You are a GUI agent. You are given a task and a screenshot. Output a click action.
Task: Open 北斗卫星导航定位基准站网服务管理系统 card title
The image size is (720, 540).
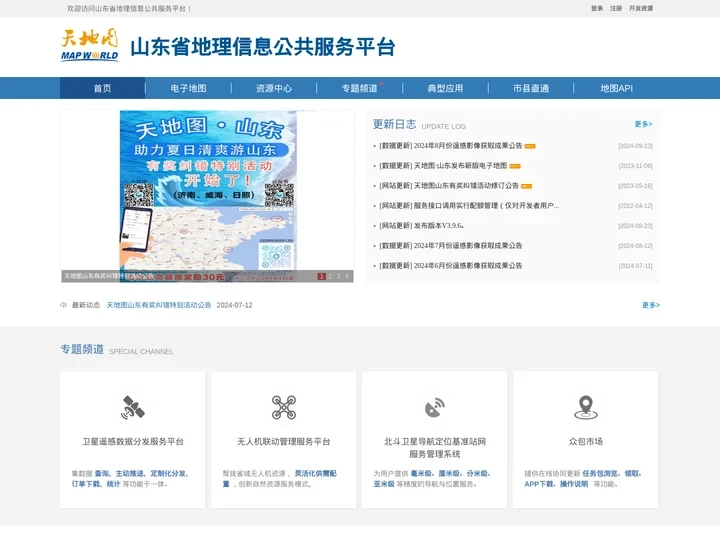click(x=435, y=448)
